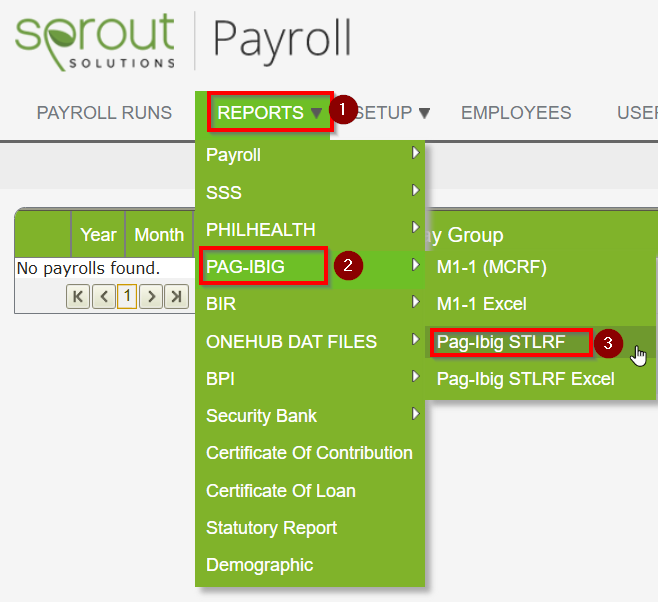Viewport: 658px width, 602px height.
Task: Select M1-1 (MCRF) report
Action: (x=491, y=267)
